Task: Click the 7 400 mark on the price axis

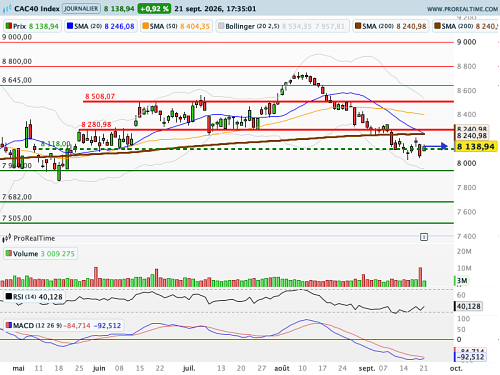Action: (x=466, y=236)
